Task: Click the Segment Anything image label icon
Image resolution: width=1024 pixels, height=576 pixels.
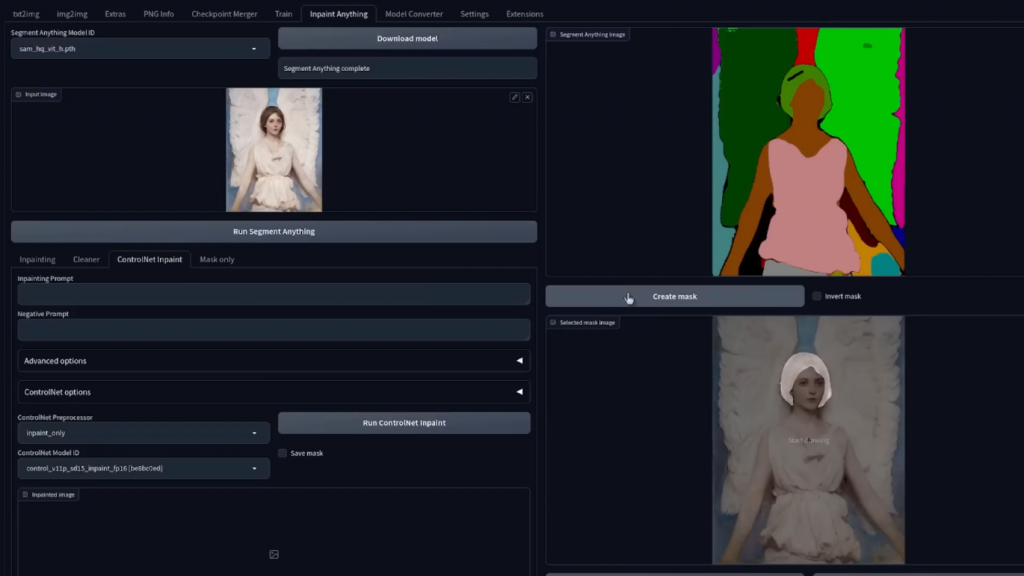Action: [553, 34]
